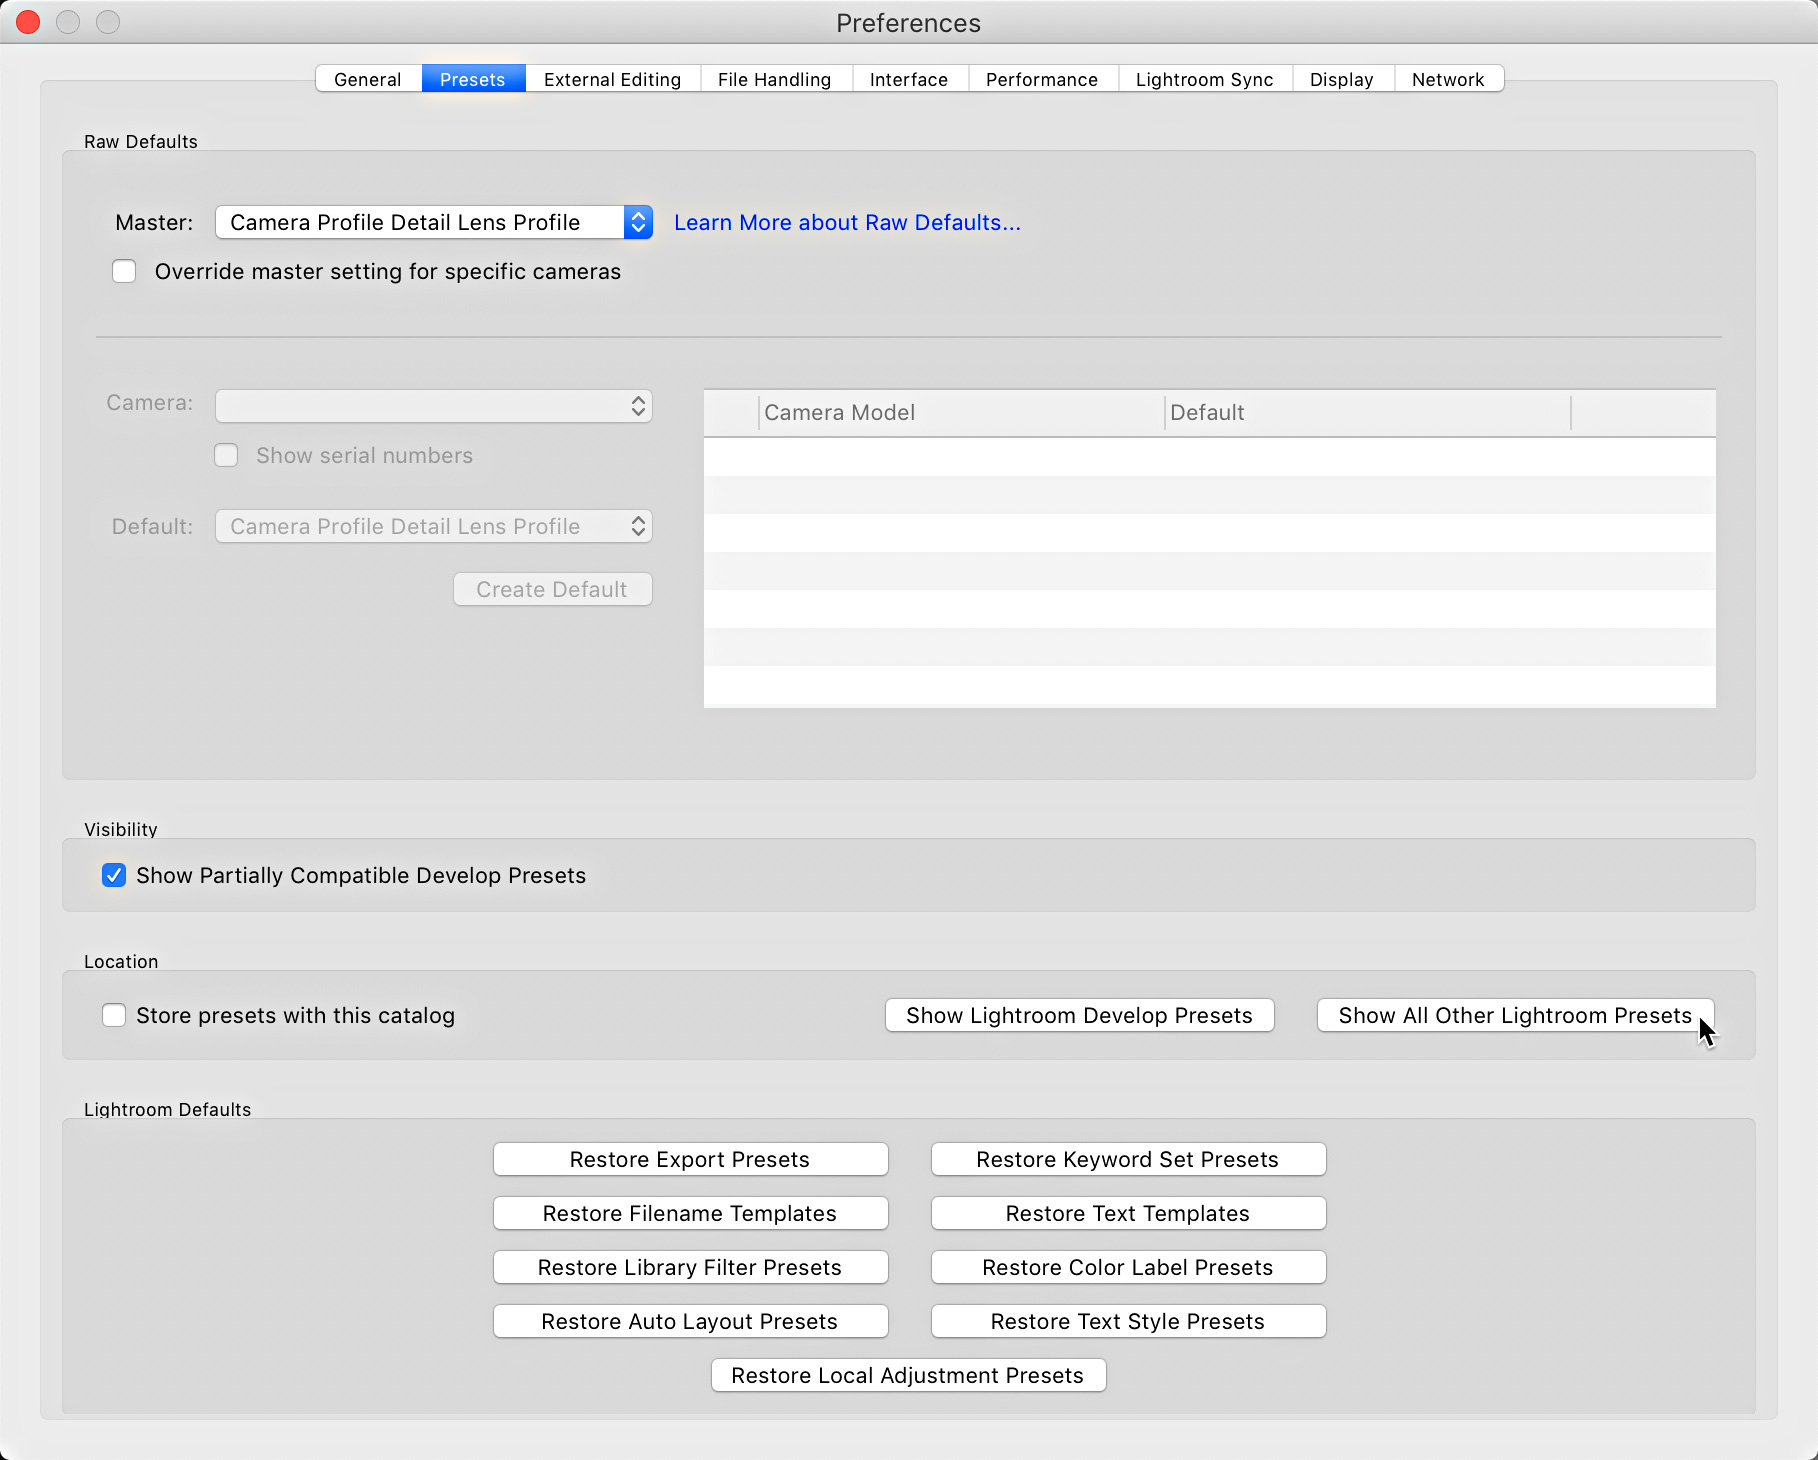Click Restore Text Style Presets
Viewport: 1818px width, 1460px height.
[x=1127, y=1321]
